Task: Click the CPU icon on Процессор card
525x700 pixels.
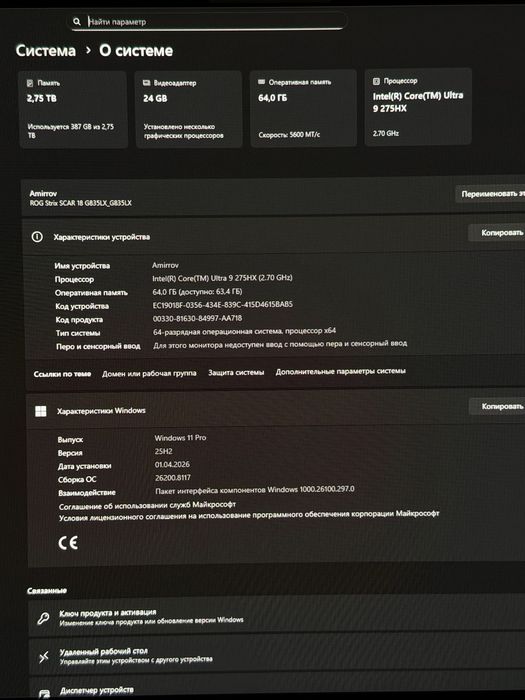Action: coord(376,81)
